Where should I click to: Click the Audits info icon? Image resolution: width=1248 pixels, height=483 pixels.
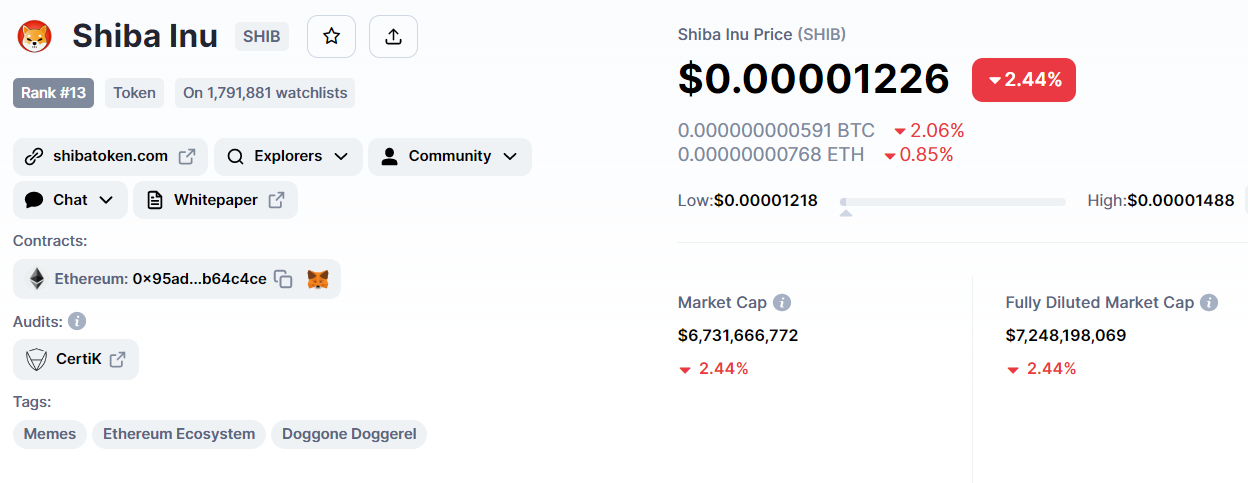coord(77,321)
